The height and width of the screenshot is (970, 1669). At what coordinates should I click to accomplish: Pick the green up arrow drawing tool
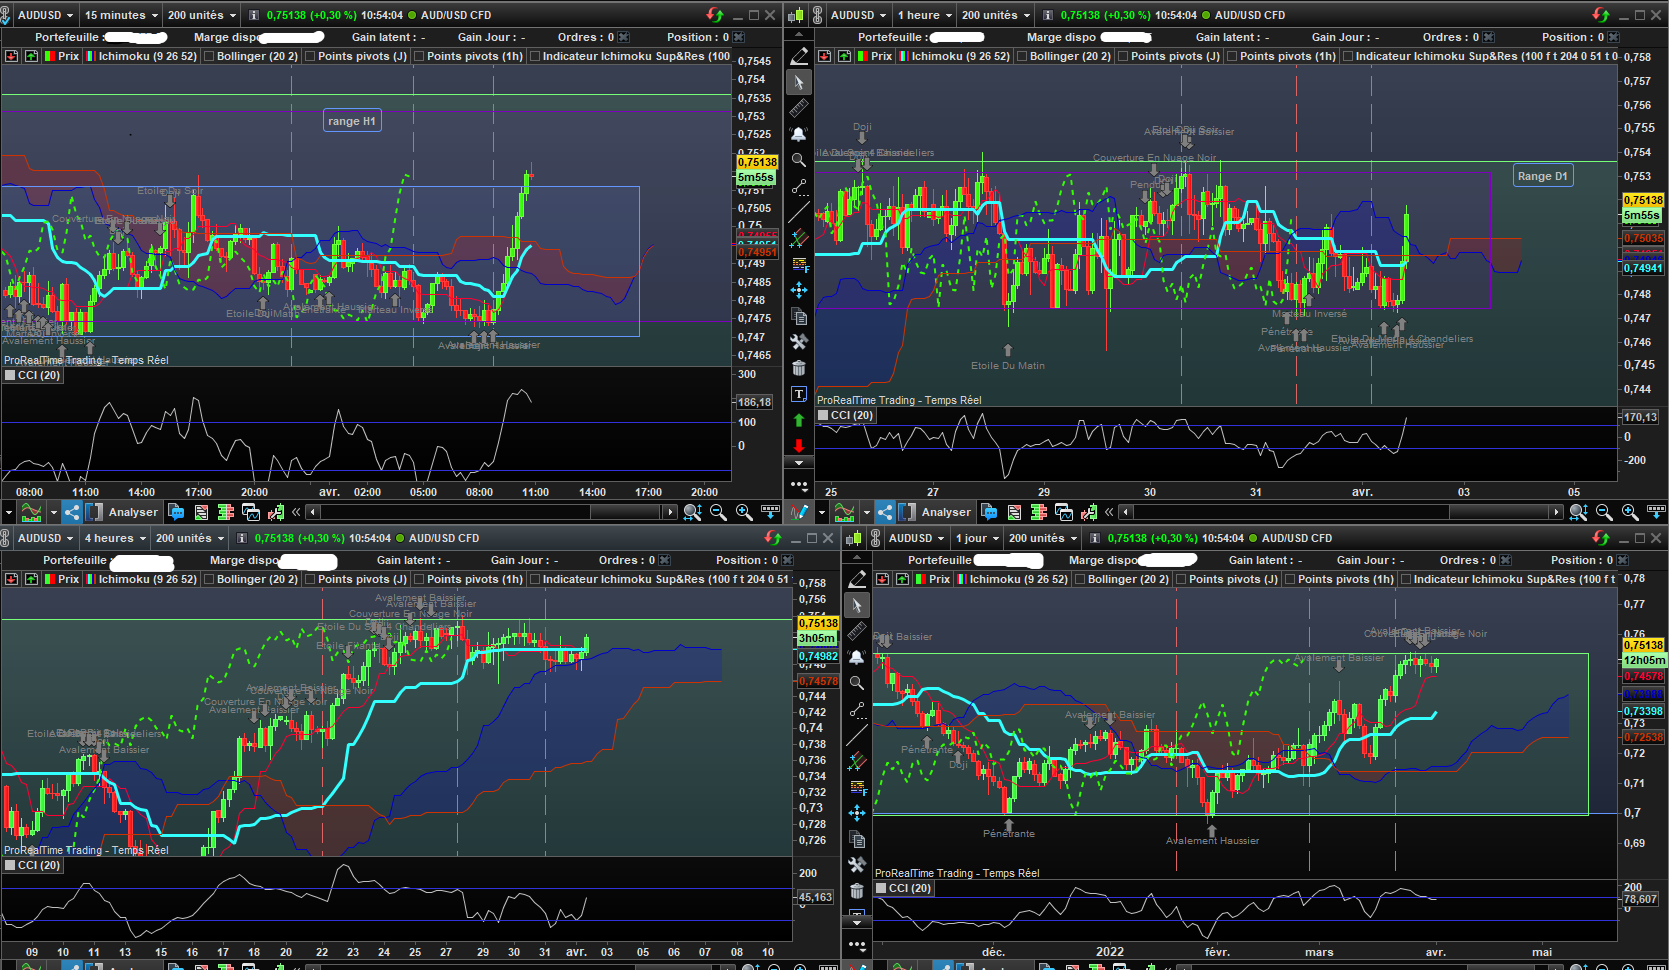tap(798, 420)
